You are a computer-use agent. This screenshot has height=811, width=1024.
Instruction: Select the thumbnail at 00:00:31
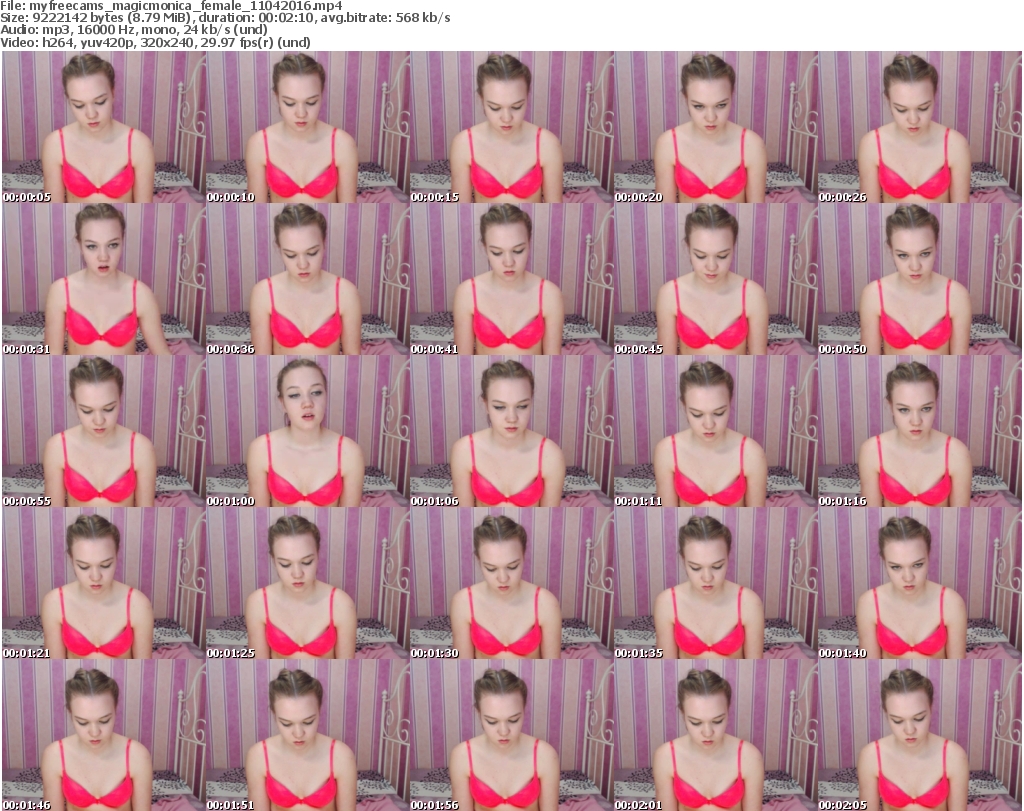(x=103, y=279)
